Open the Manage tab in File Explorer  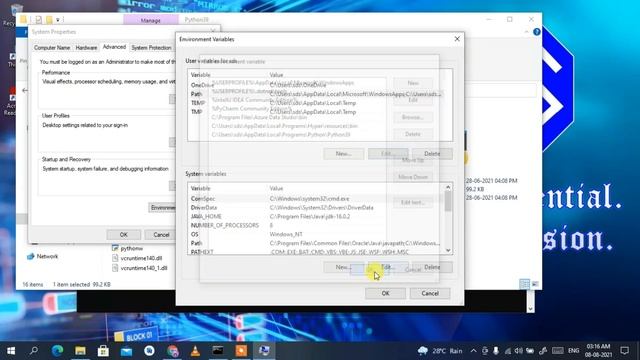coord(151,20)
